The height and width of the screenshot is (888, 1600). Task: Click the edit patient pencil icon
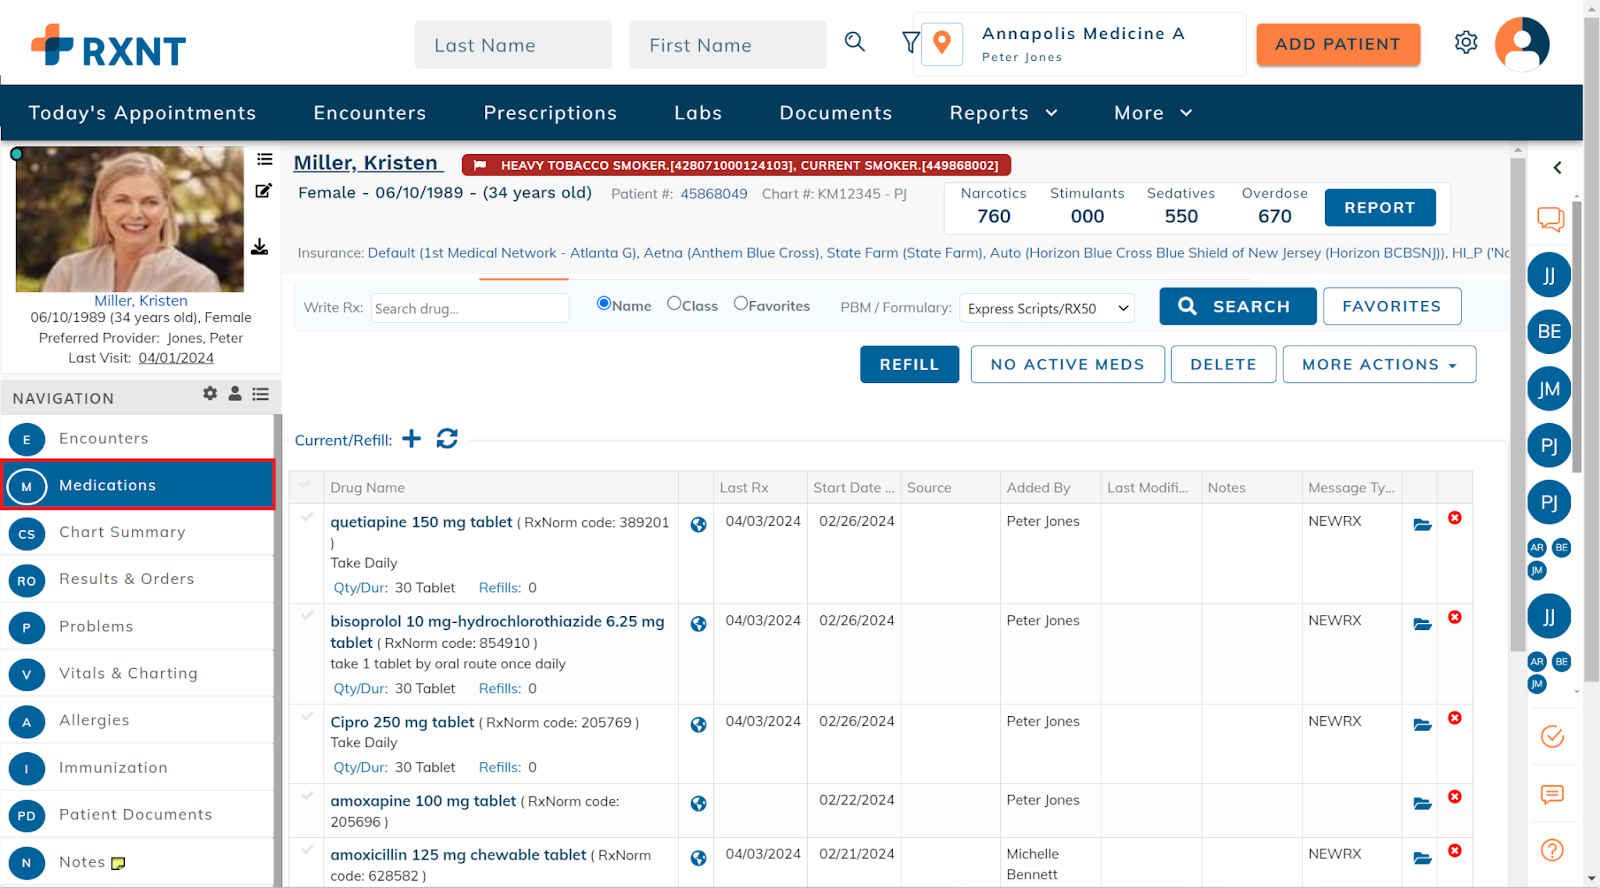coord(264,190)
